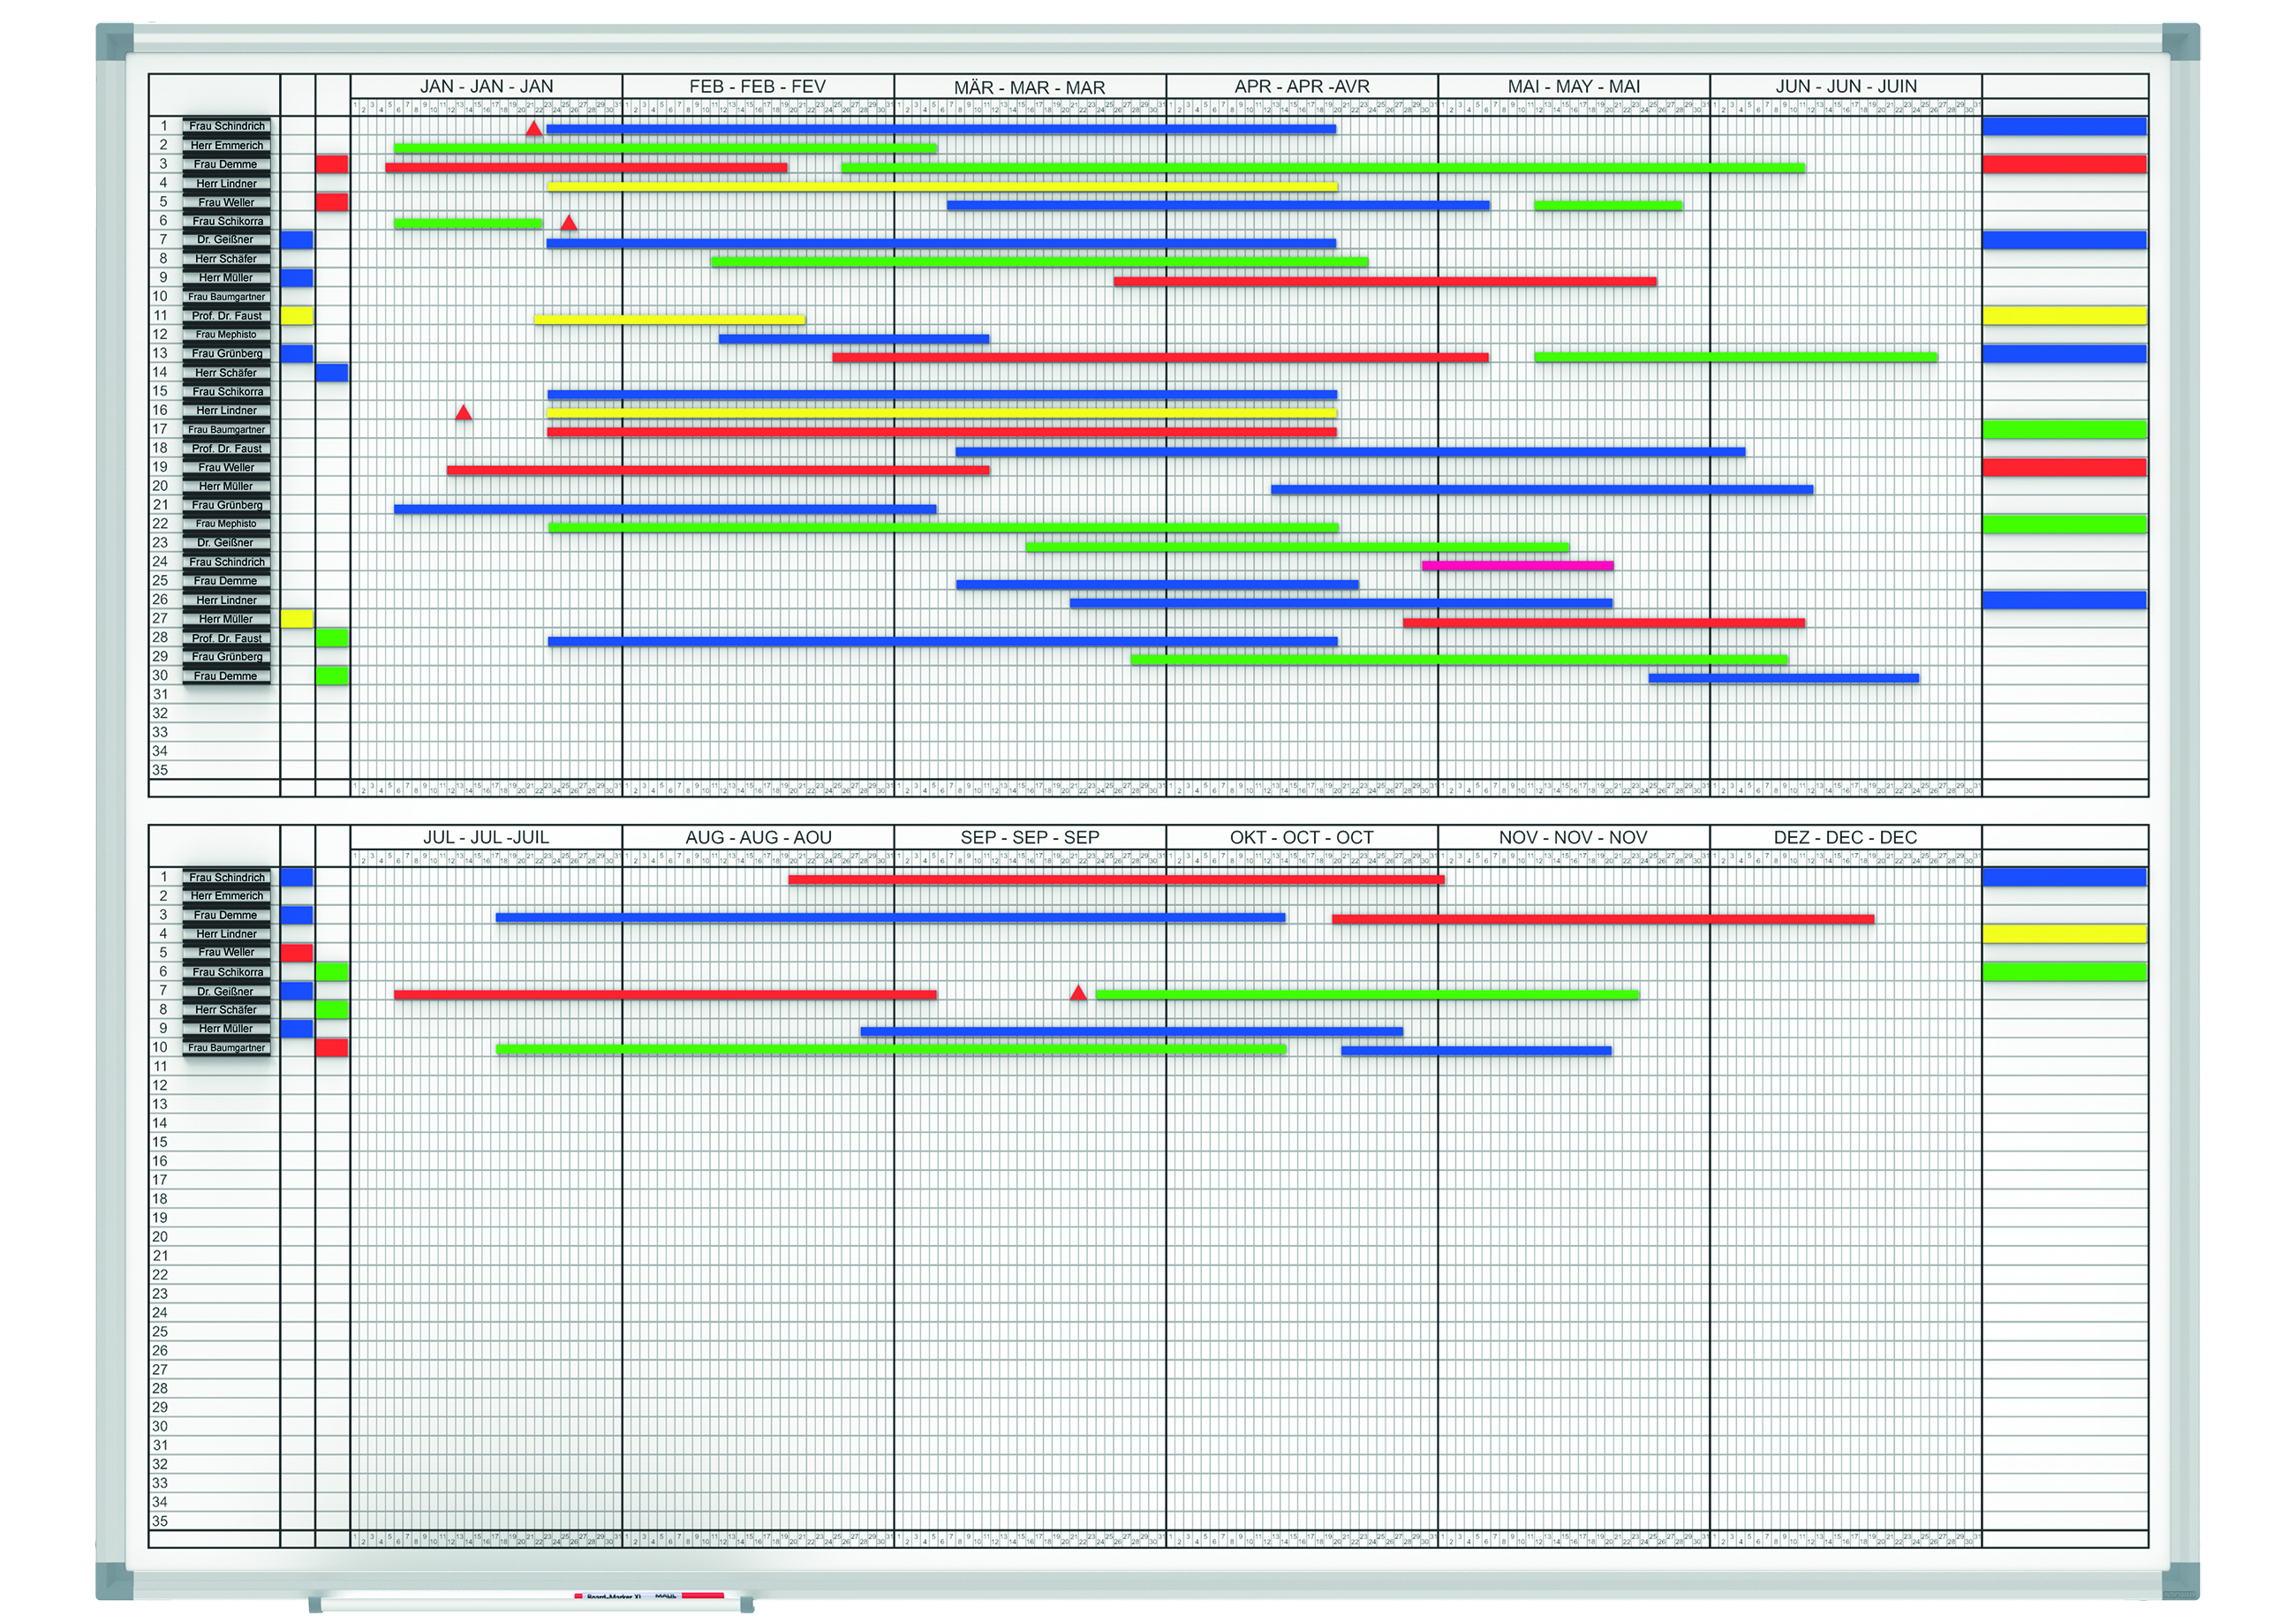Select the DEZ - DEC - DEC month header

(1845, 837)
